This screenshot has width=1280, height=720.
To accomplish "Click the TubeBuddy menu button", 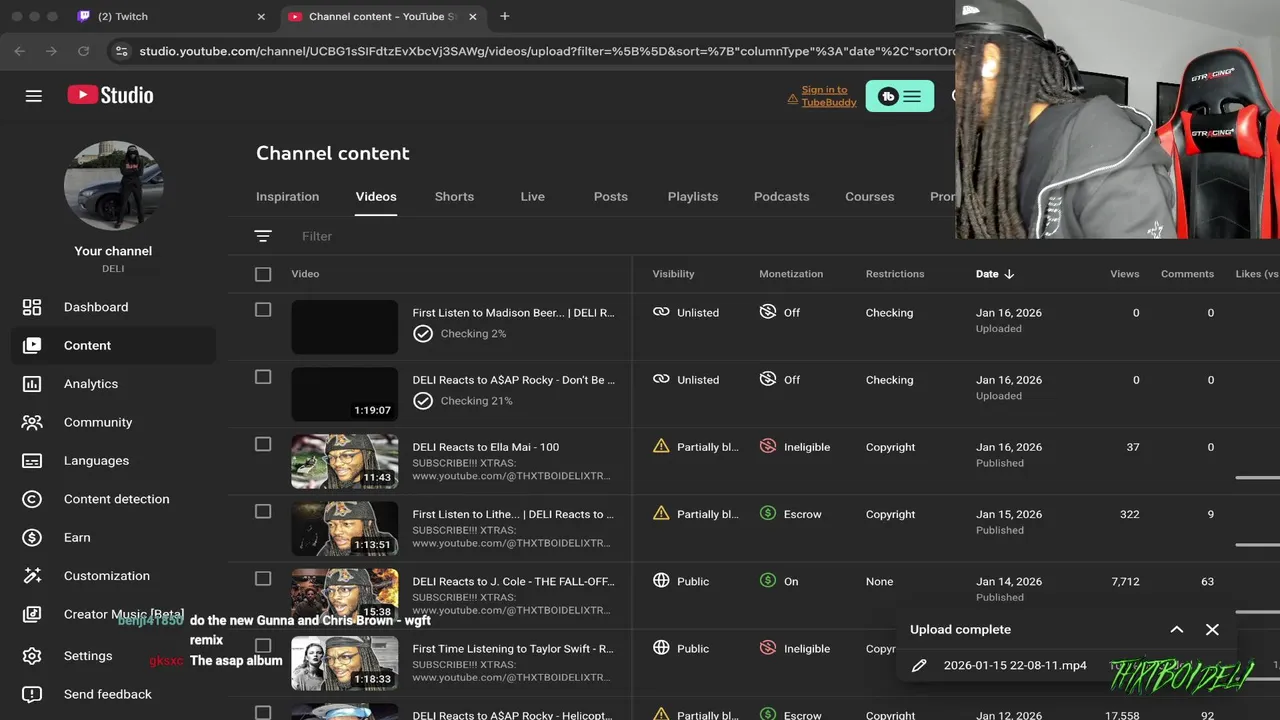I will pos(900,96).
